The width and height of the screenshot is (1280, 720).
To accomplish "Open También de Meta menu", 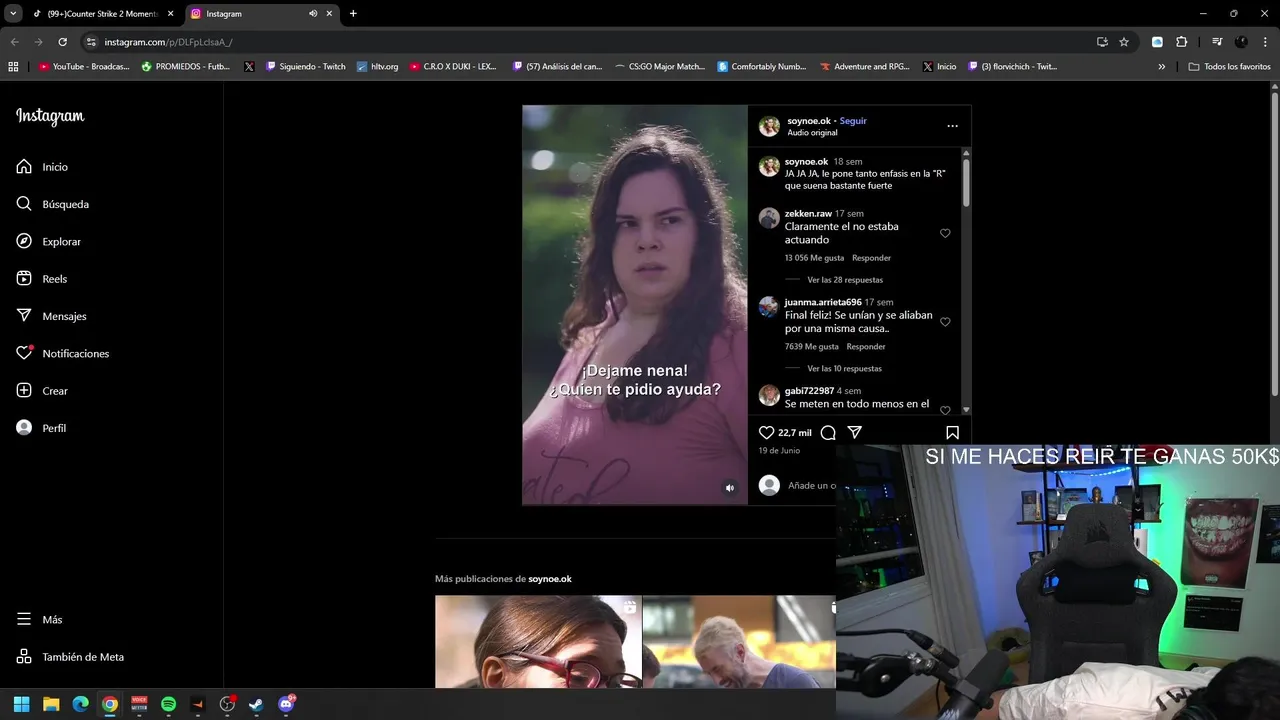I will (70, 657).
